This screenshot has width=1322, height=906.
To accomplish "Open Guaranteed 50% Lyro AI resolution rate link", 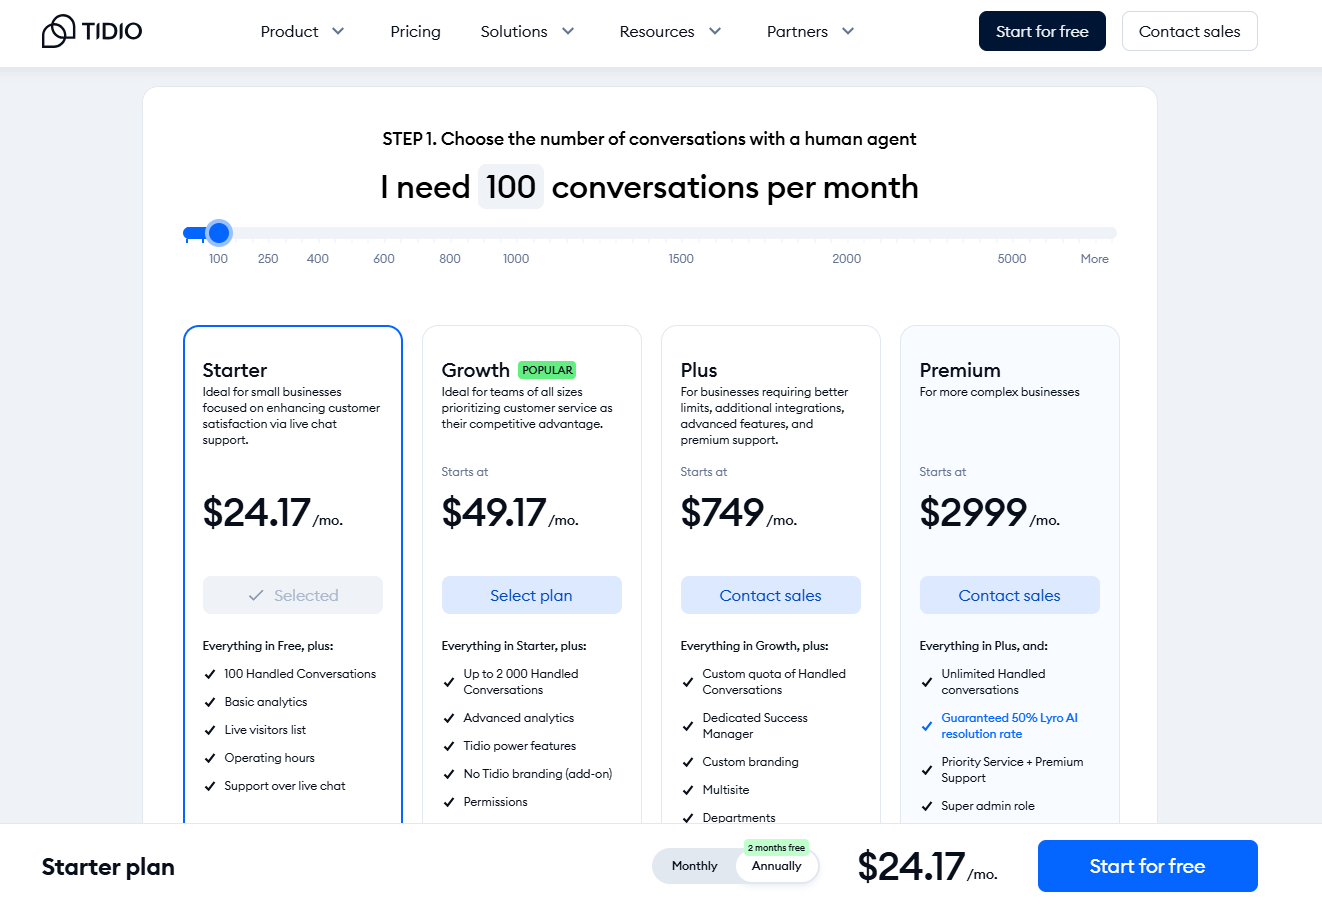I will coord(1009,726).
